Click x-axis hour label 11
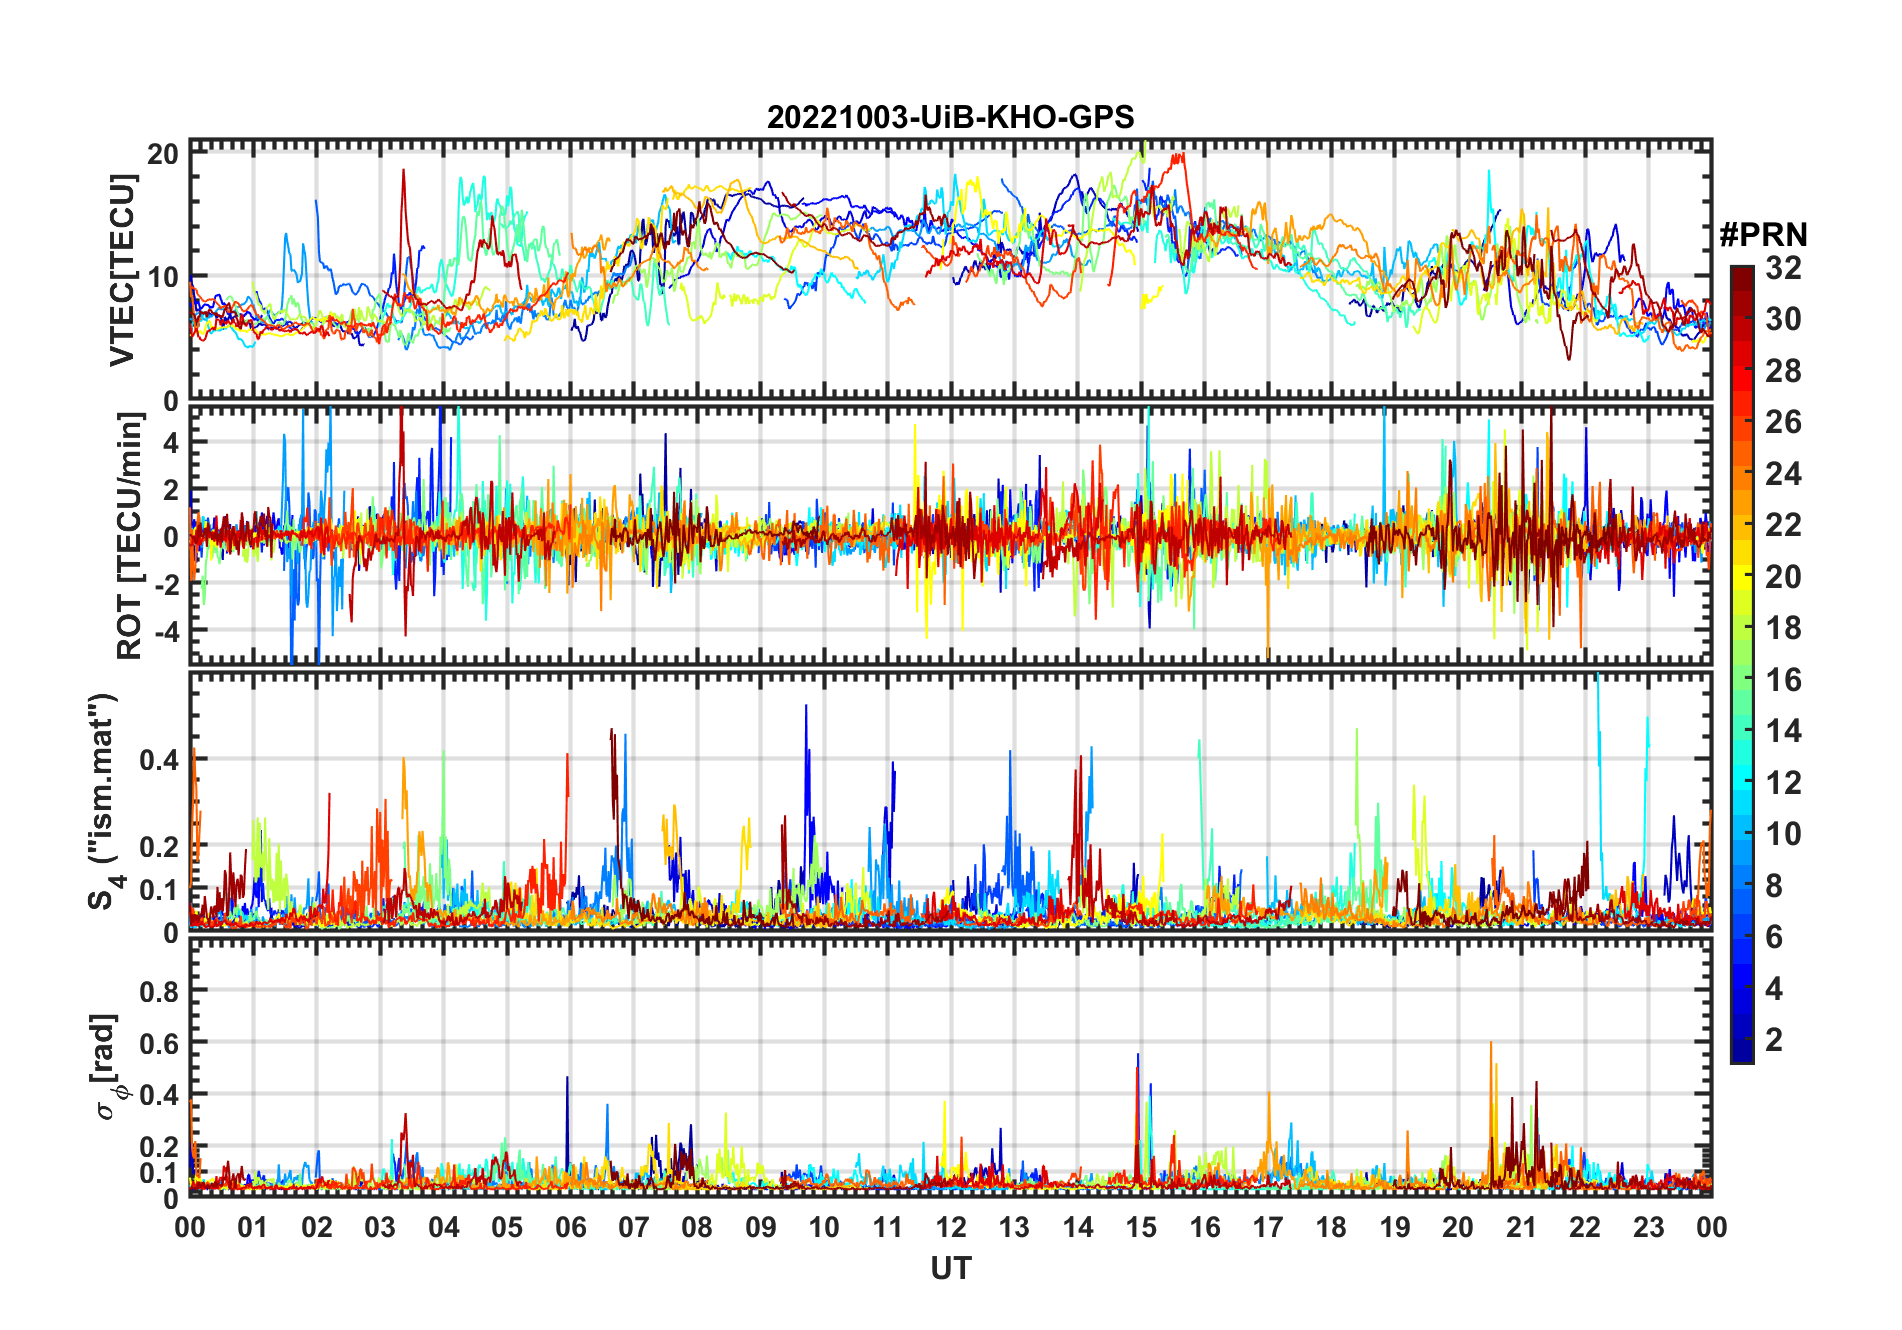This screenshot has width=1902, height=1330. coord(888,1227)
